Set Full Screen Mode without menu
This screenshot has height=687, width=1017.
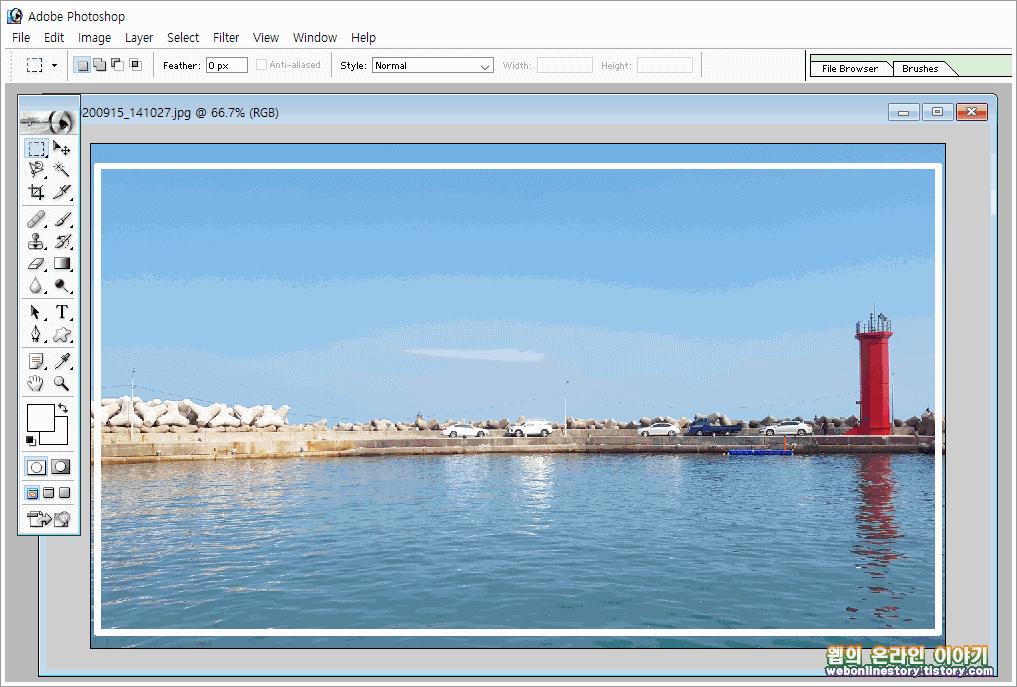[65, 493]
